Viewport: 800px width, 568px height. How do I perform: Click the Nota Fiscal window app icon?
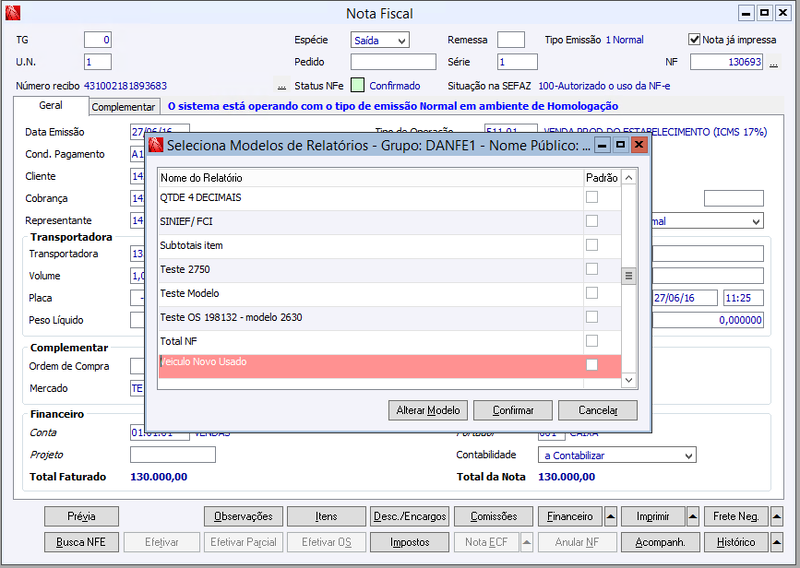[x=13, y=13]
